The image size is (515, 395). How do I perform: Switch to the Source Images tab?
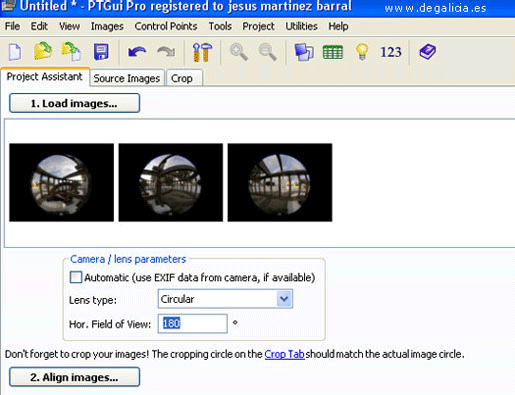pyautogui.click(x=127, y=78)
